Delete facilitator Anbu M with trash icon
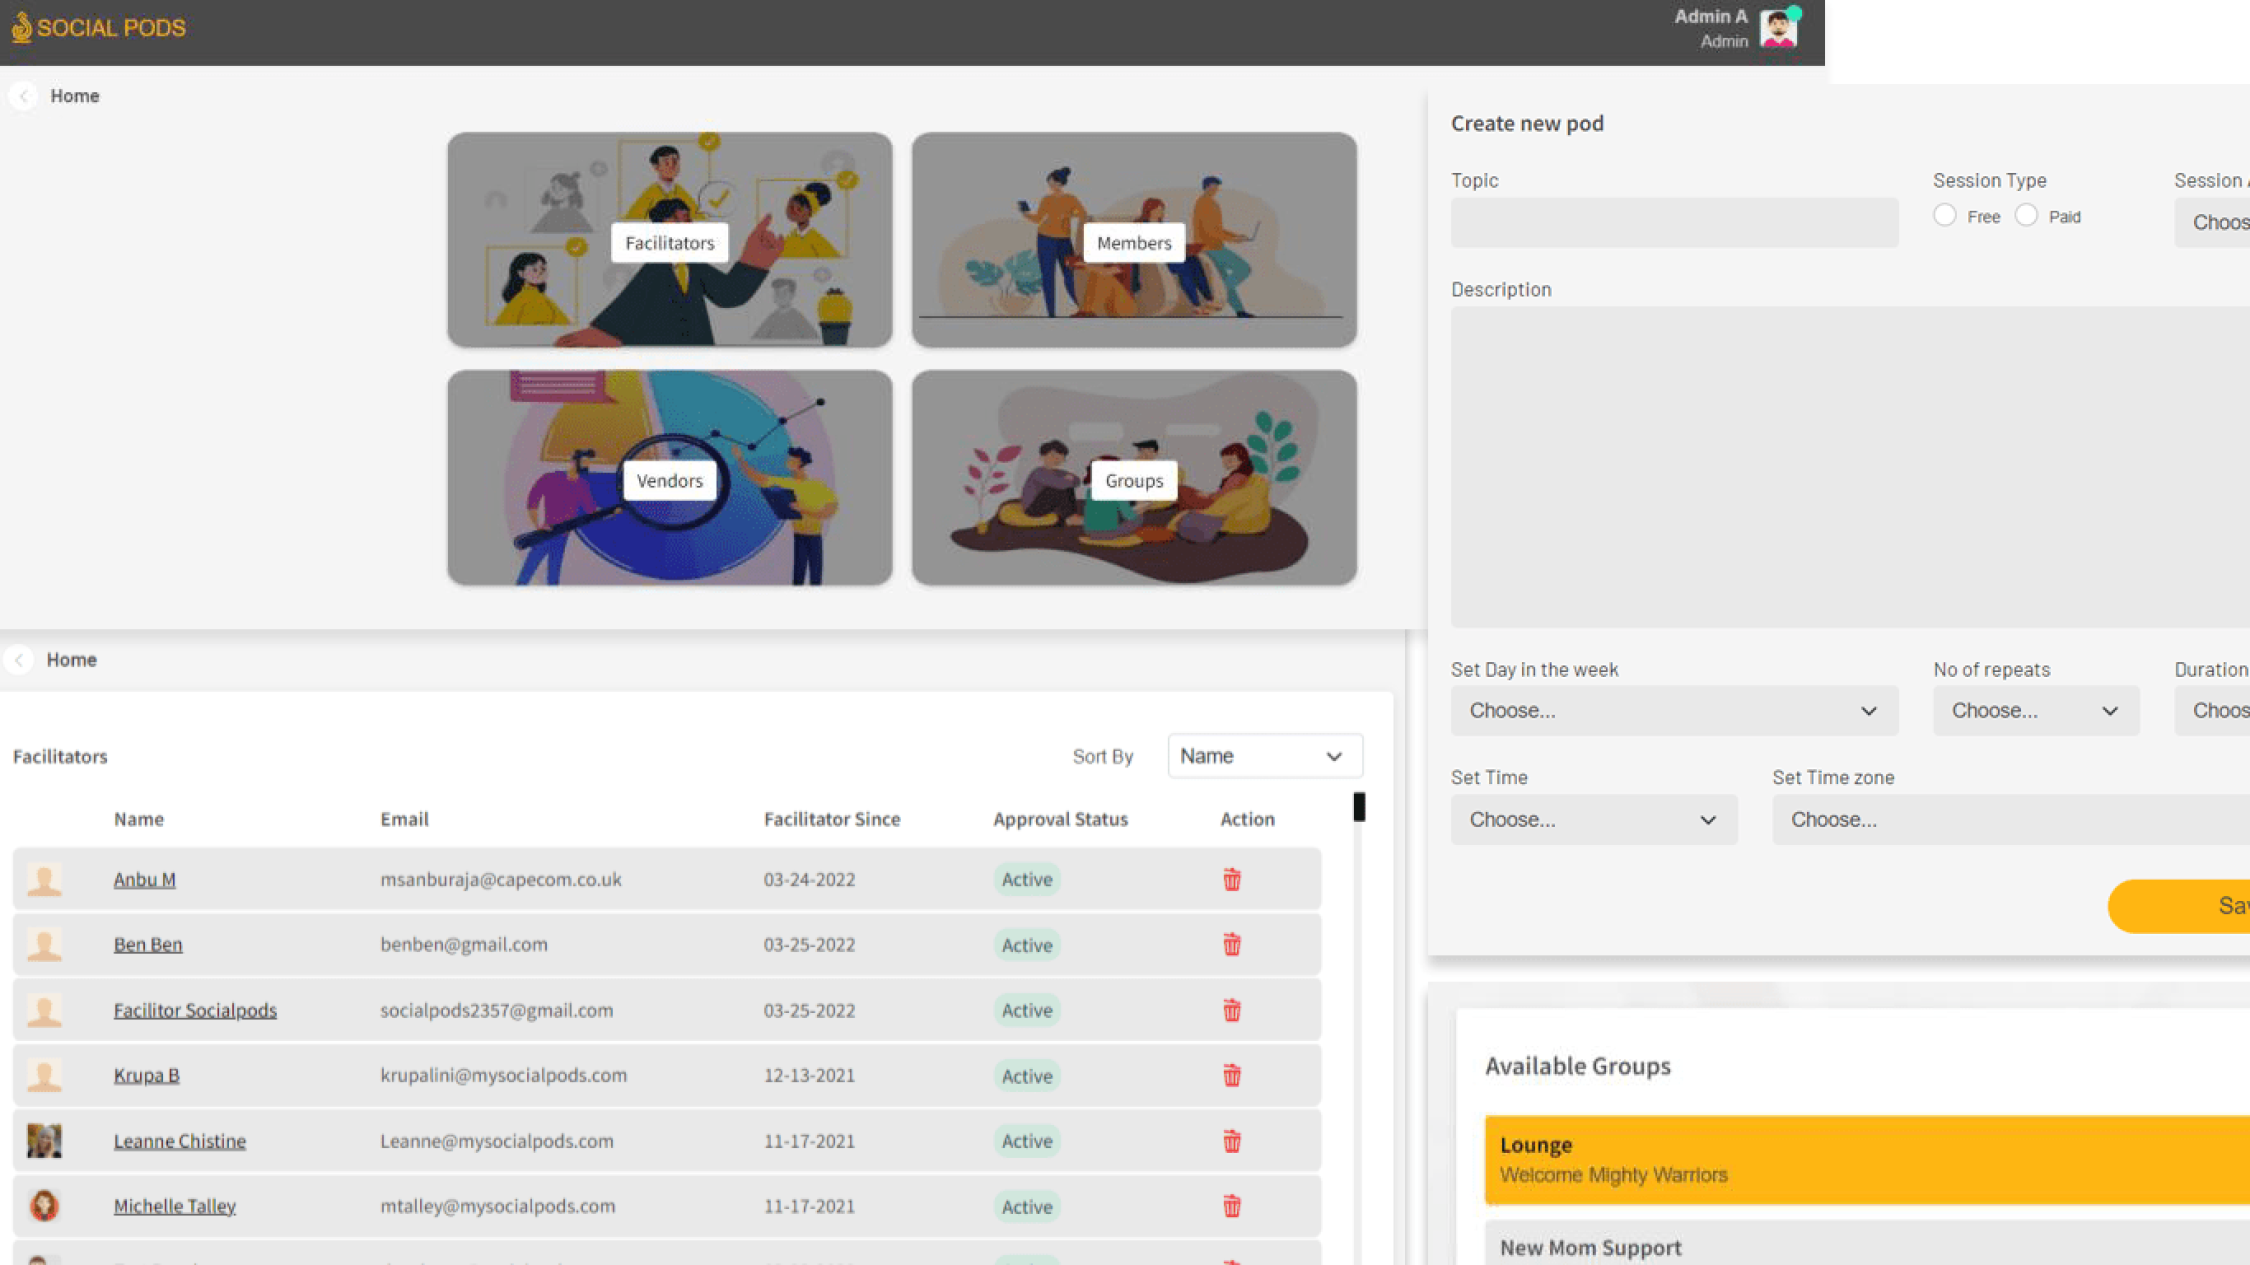The height and width of the screenshot is (1265, 2250). pyautogui.click(x=1231, y=879)
